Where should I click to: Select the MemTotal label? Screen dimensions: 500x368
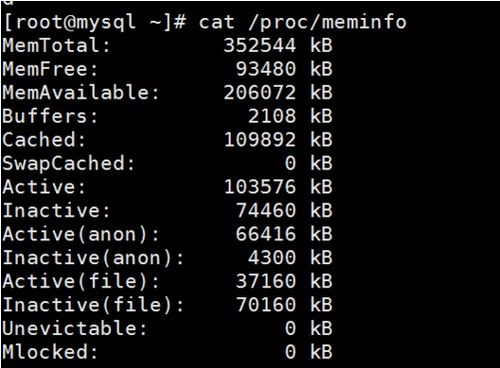point(56,45)
